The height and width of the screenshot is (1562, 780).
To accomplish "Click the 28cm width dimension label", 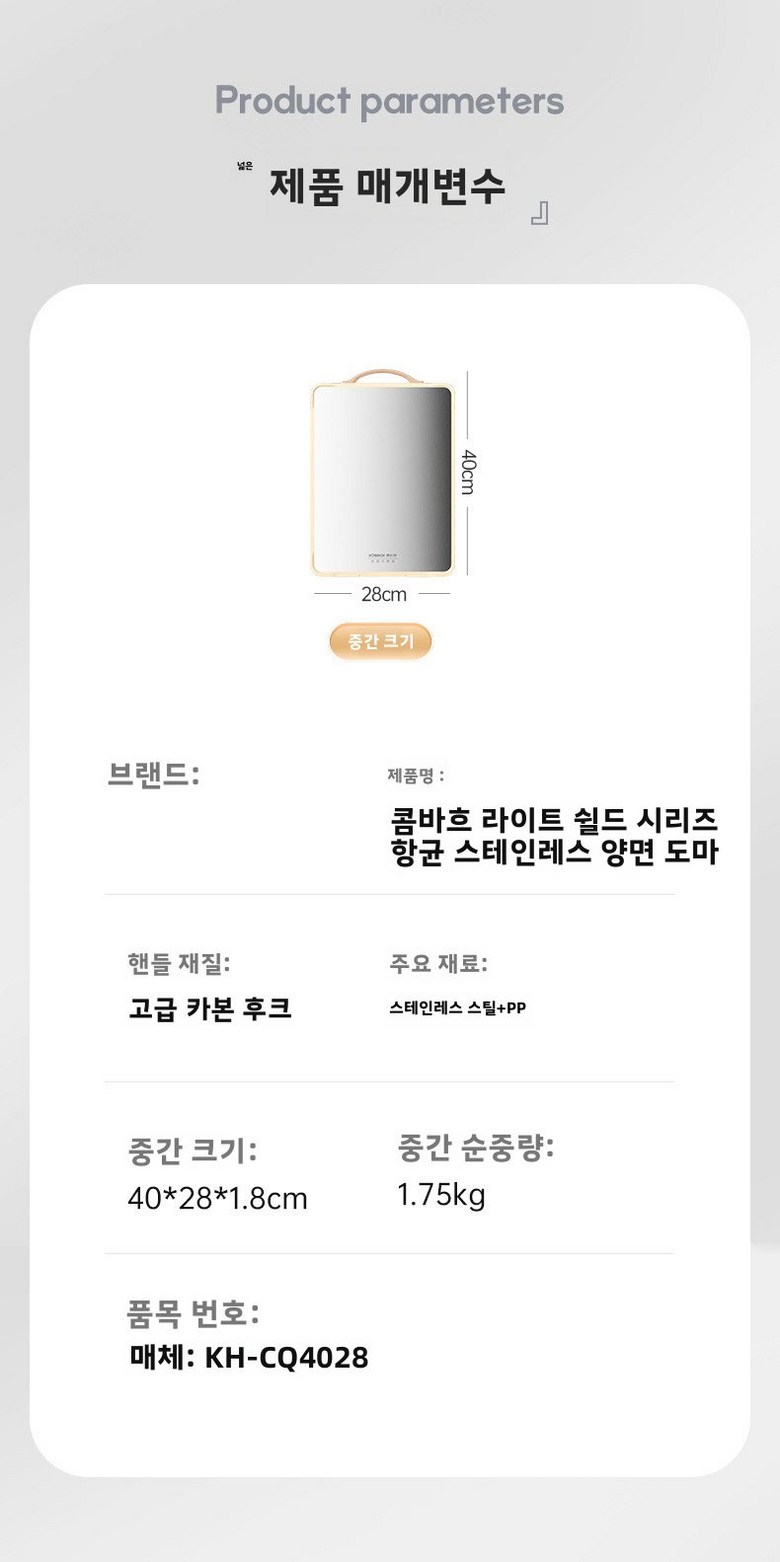I will (x=383, y=594).
